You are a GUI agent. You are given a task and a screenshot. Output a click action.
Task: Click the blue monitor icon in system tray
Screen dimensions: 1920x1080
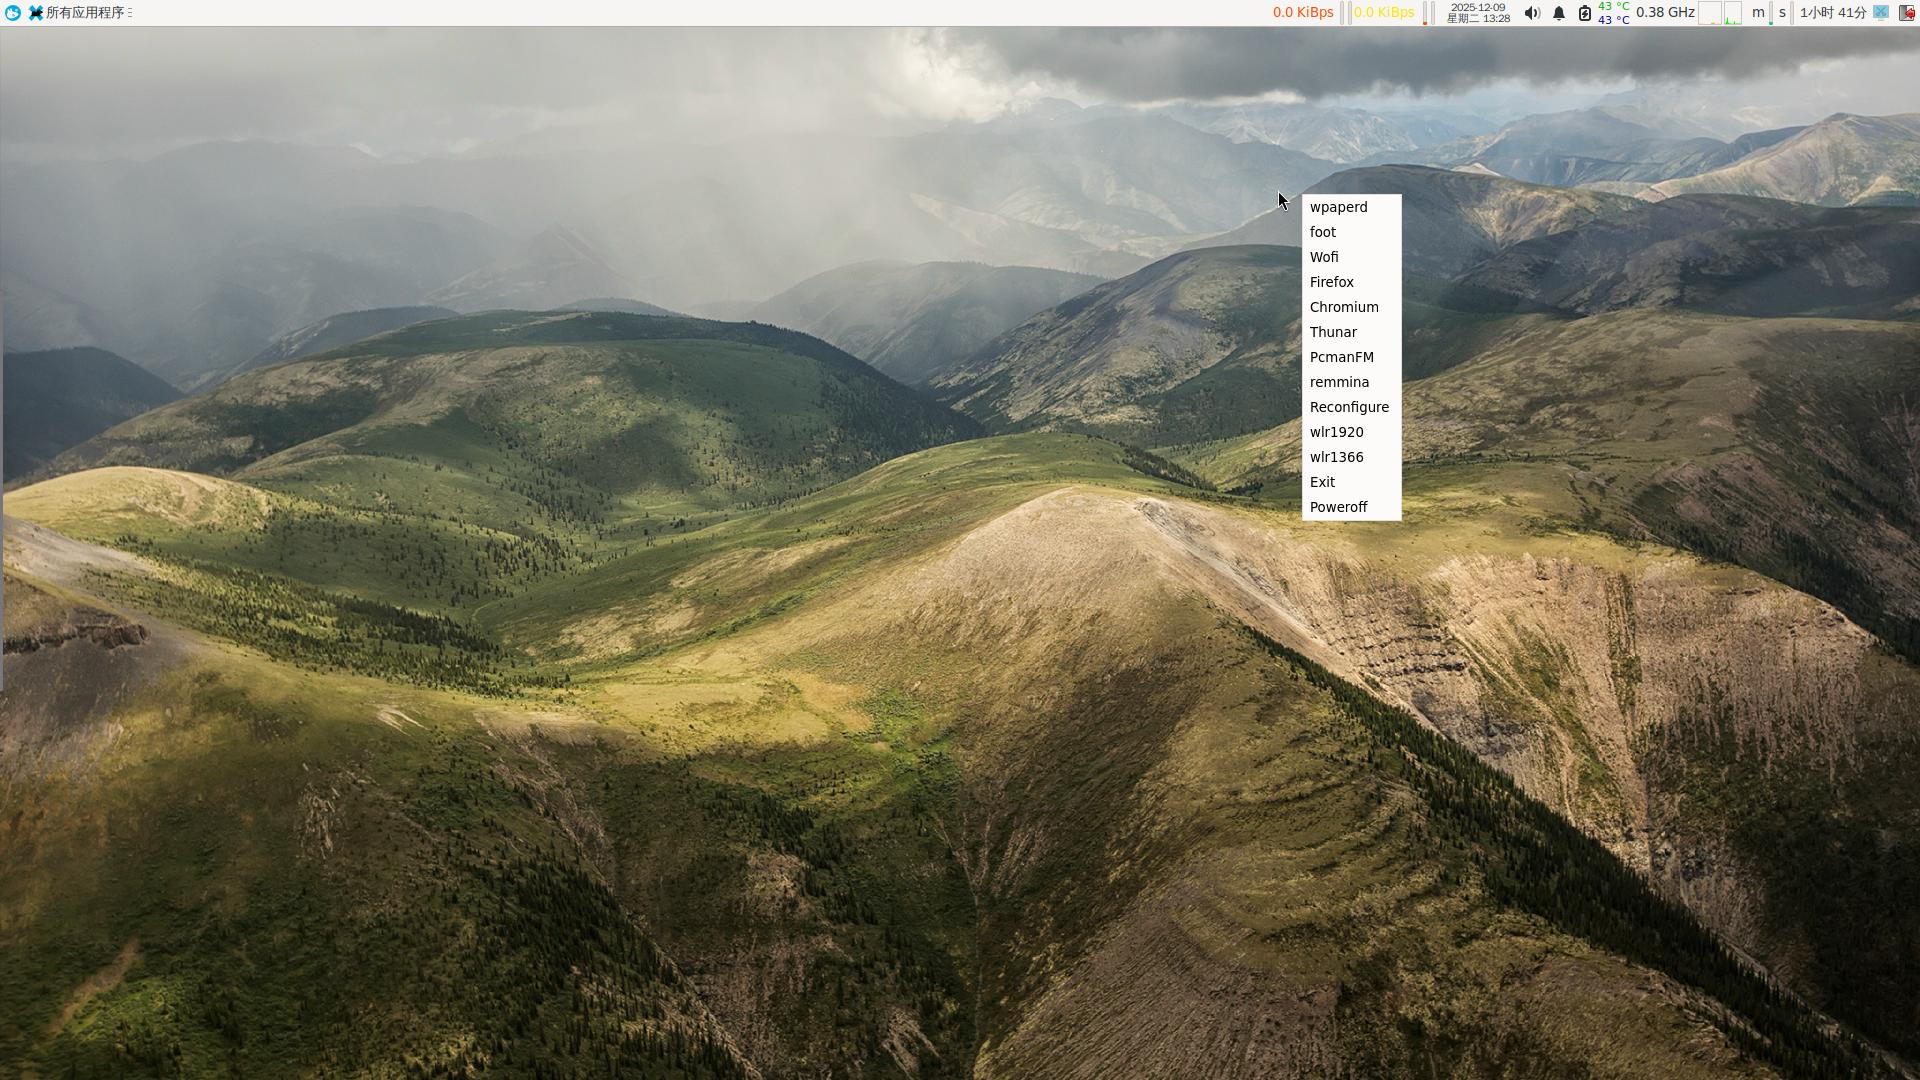[x=1881, y=12]
